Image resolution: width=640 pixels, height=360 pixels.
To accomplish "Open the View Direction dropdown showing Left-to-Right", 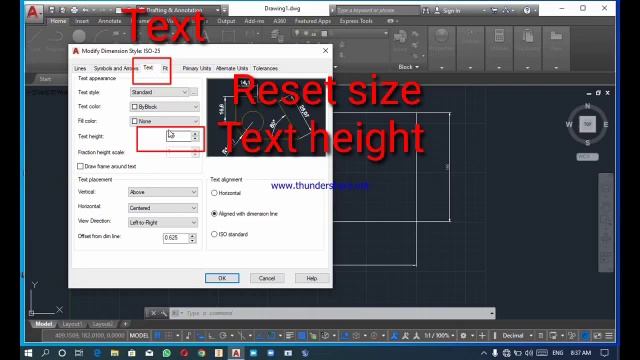I will tap(163, 222).
